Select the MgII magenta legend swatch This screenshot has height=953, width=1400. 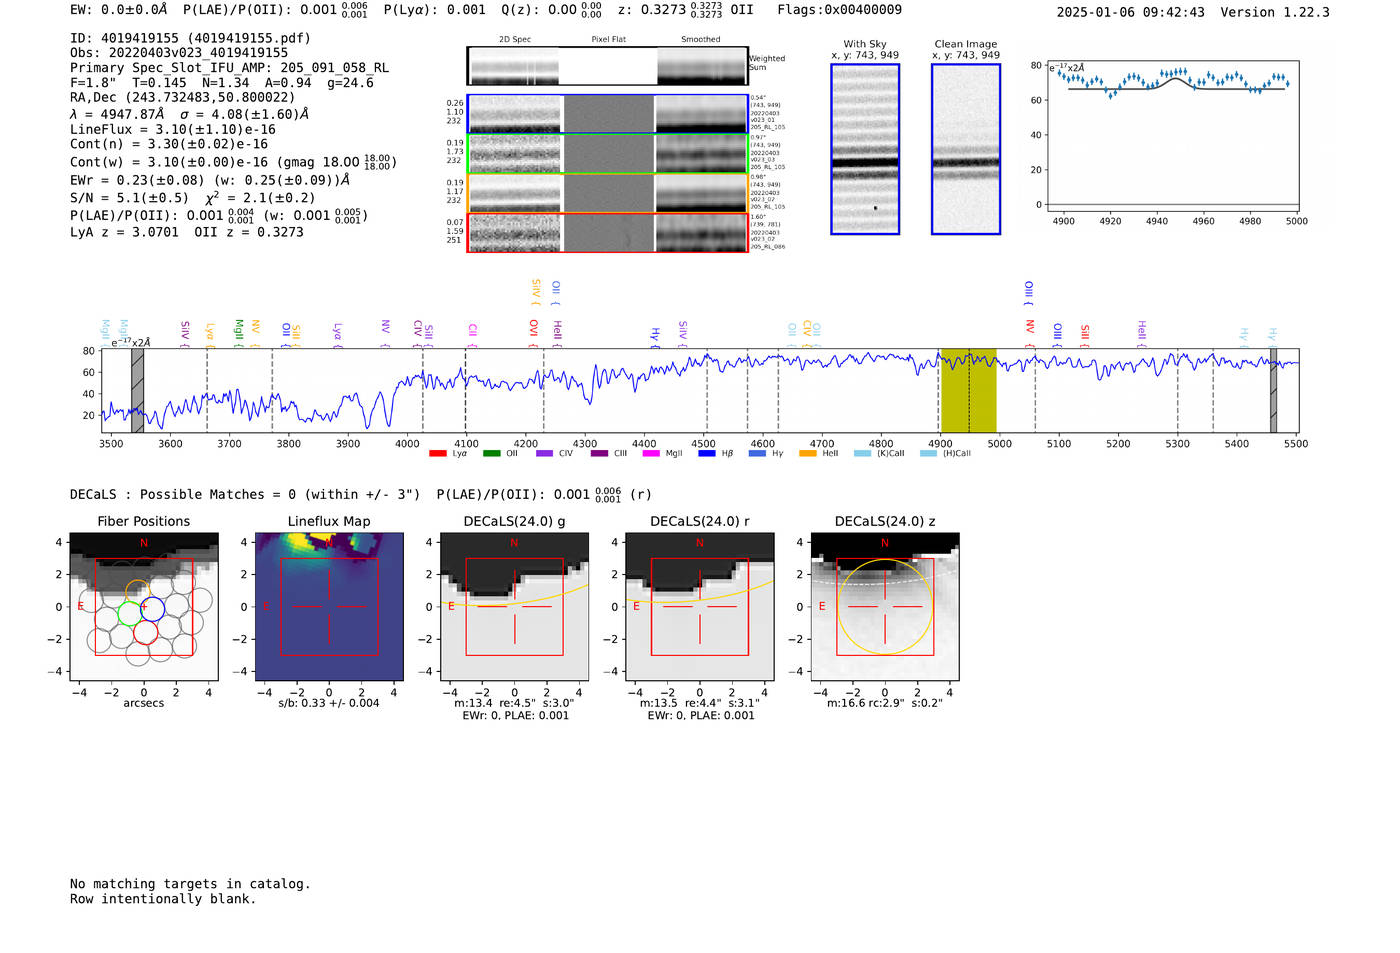651,453
